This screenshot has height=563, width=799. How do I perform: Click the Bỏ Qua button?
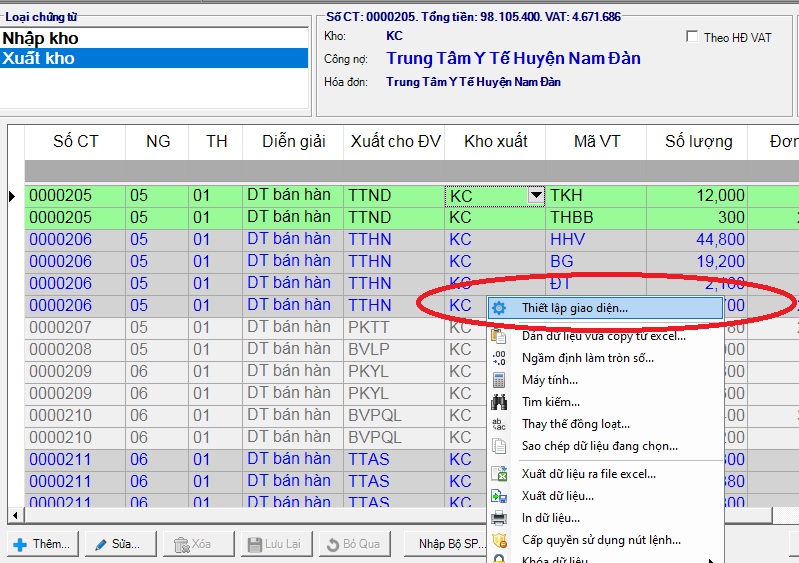point(355,544)
